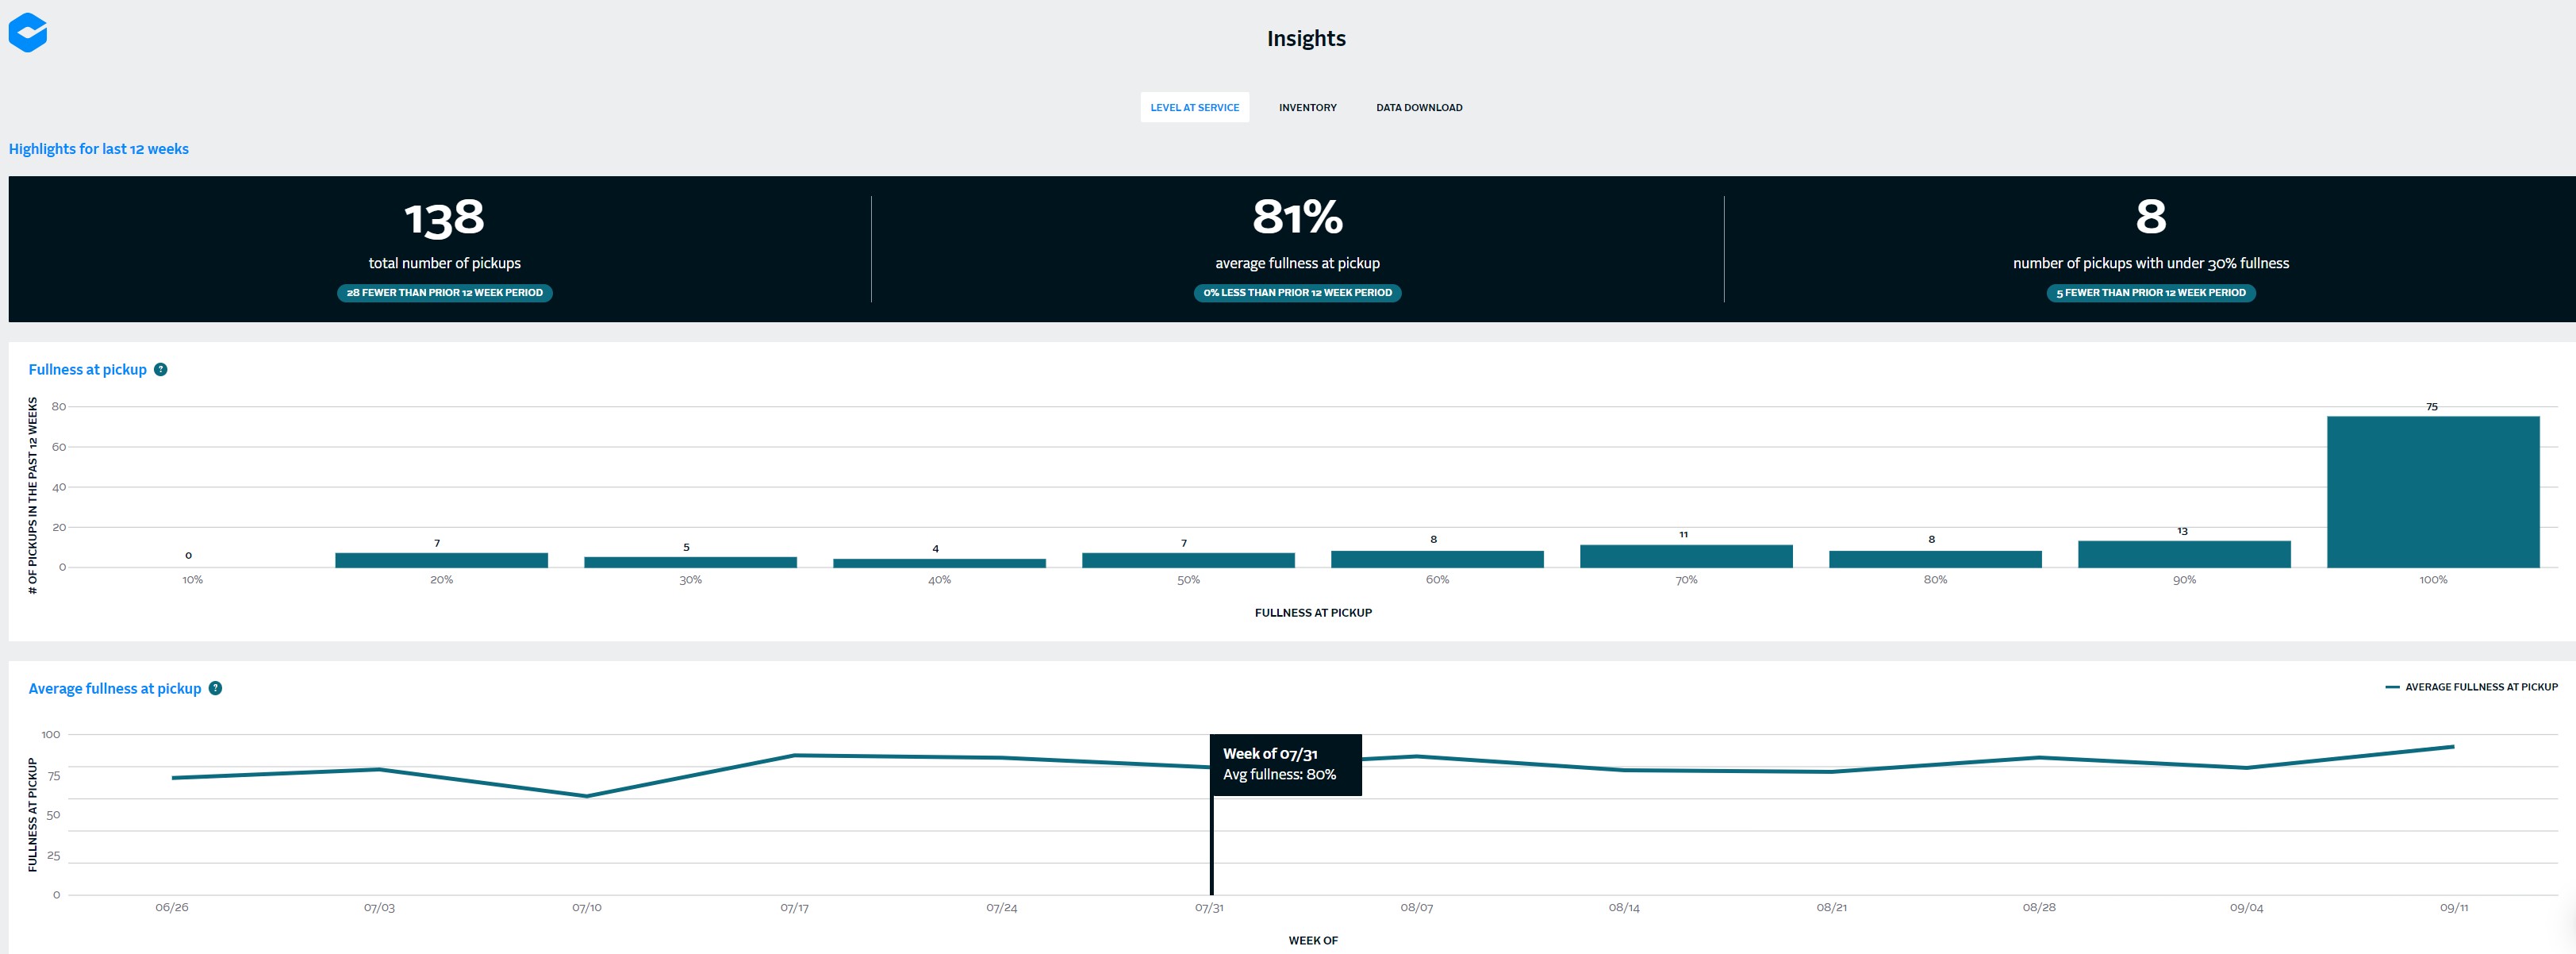Click line chart point at week 07/10
The height and width of the screenshot is (954, 2576).
pyautogui.click(x=587, y=796)
